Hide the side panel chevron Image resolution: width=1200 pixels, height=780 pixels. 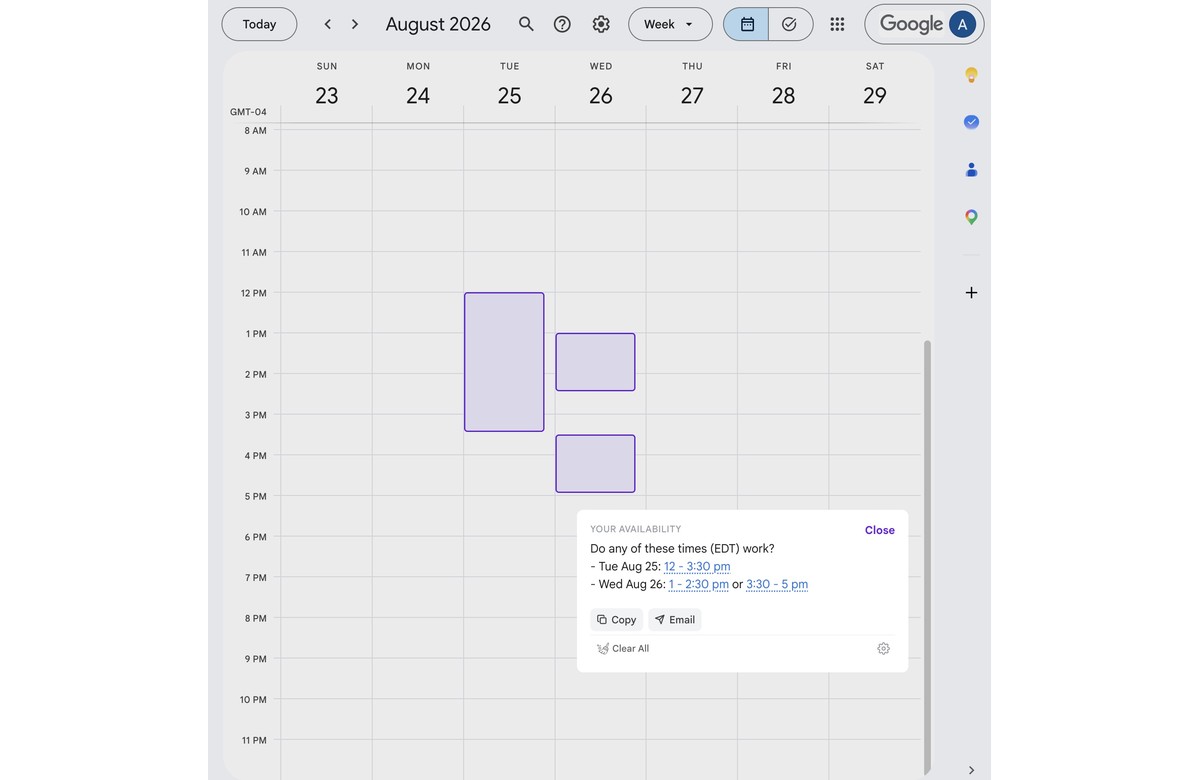point(971,770)
